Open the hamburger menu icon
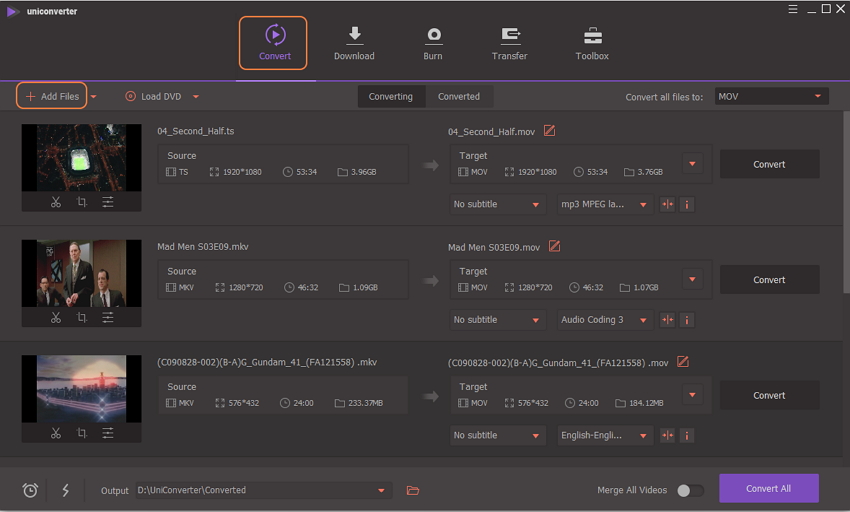This screenshot has width=850, height=512. (x=793, y=9)
